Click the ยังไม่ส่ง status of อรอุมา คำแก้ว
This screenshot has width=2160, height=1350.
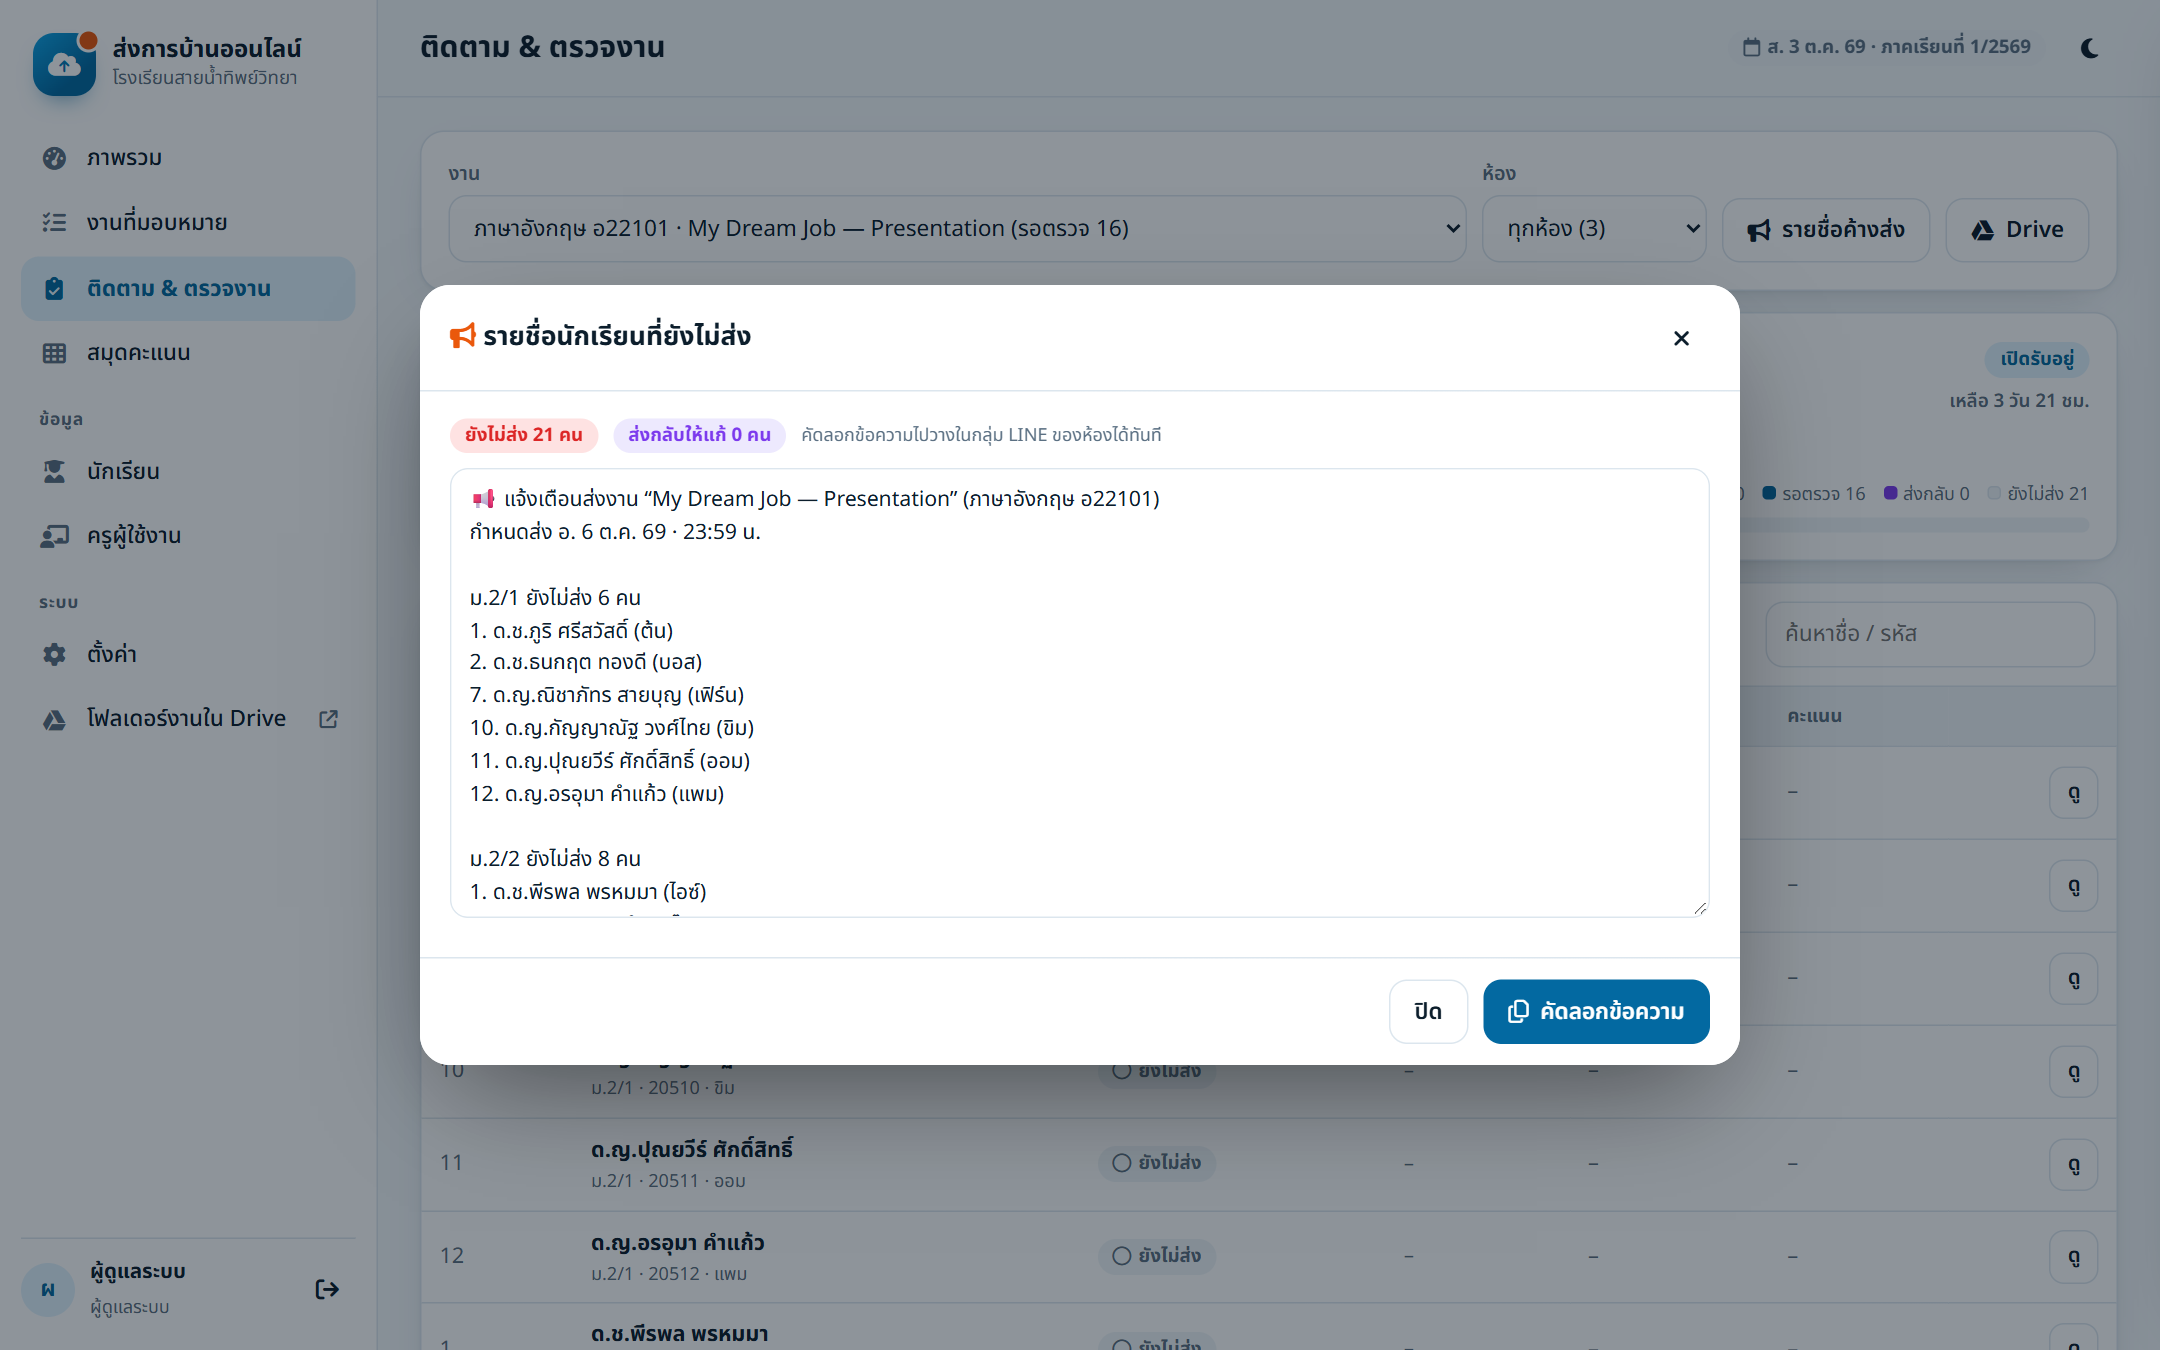coord(1157,1256)
